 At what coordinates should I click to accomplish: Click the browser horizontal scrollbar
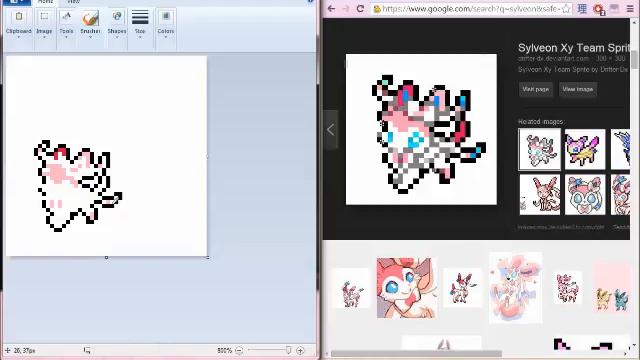[x=416, y=353]
